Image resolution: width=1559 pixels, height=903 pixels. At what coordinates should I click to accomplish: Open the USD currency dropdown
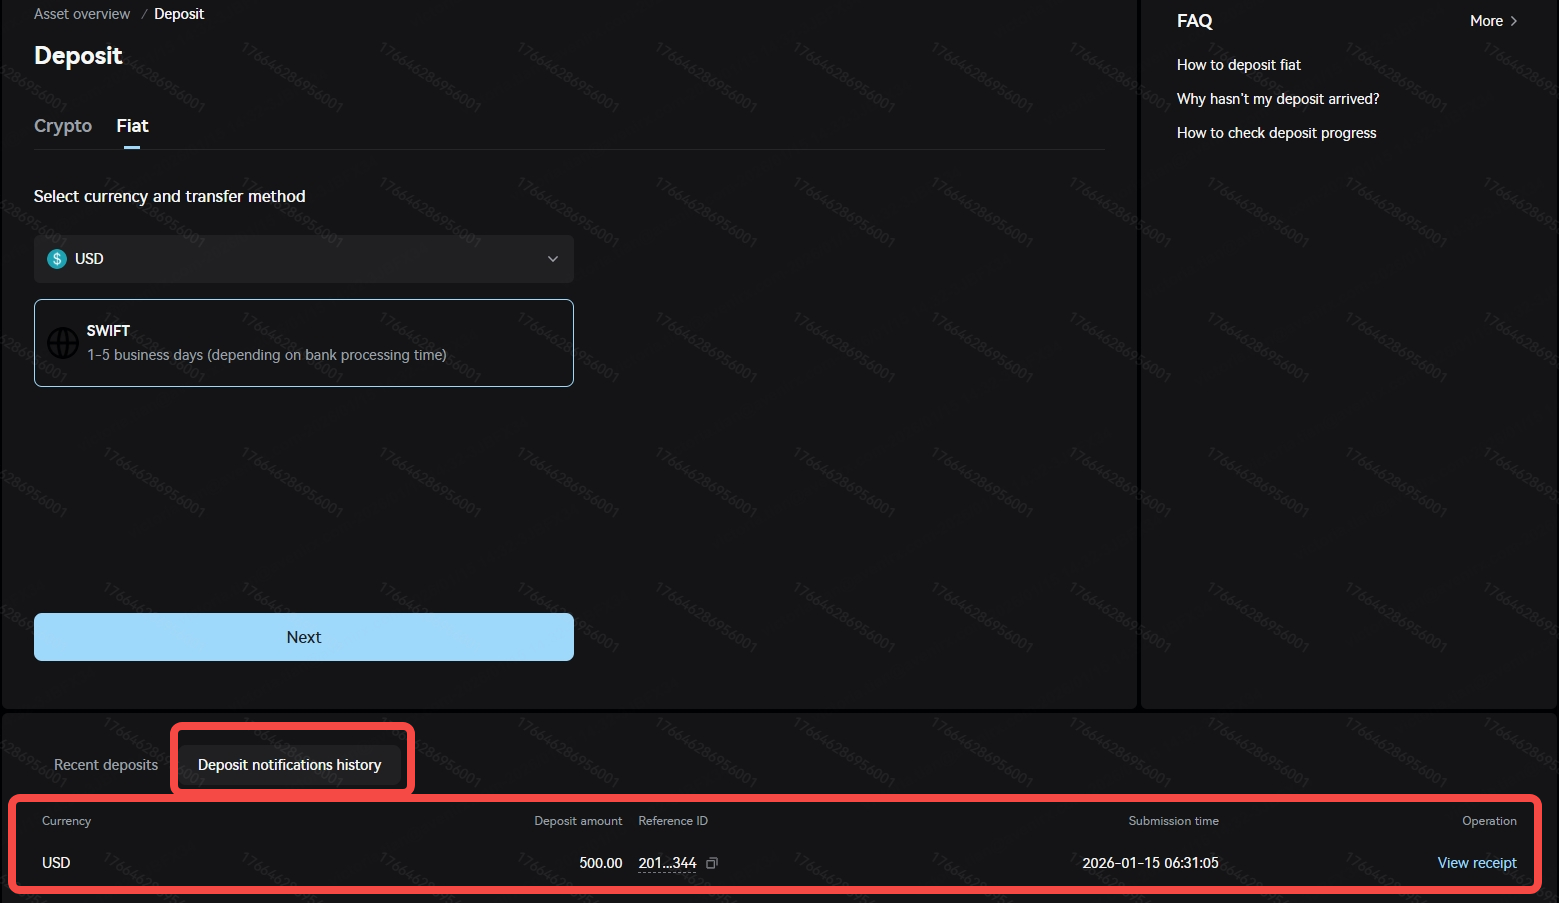click(303, 259)
